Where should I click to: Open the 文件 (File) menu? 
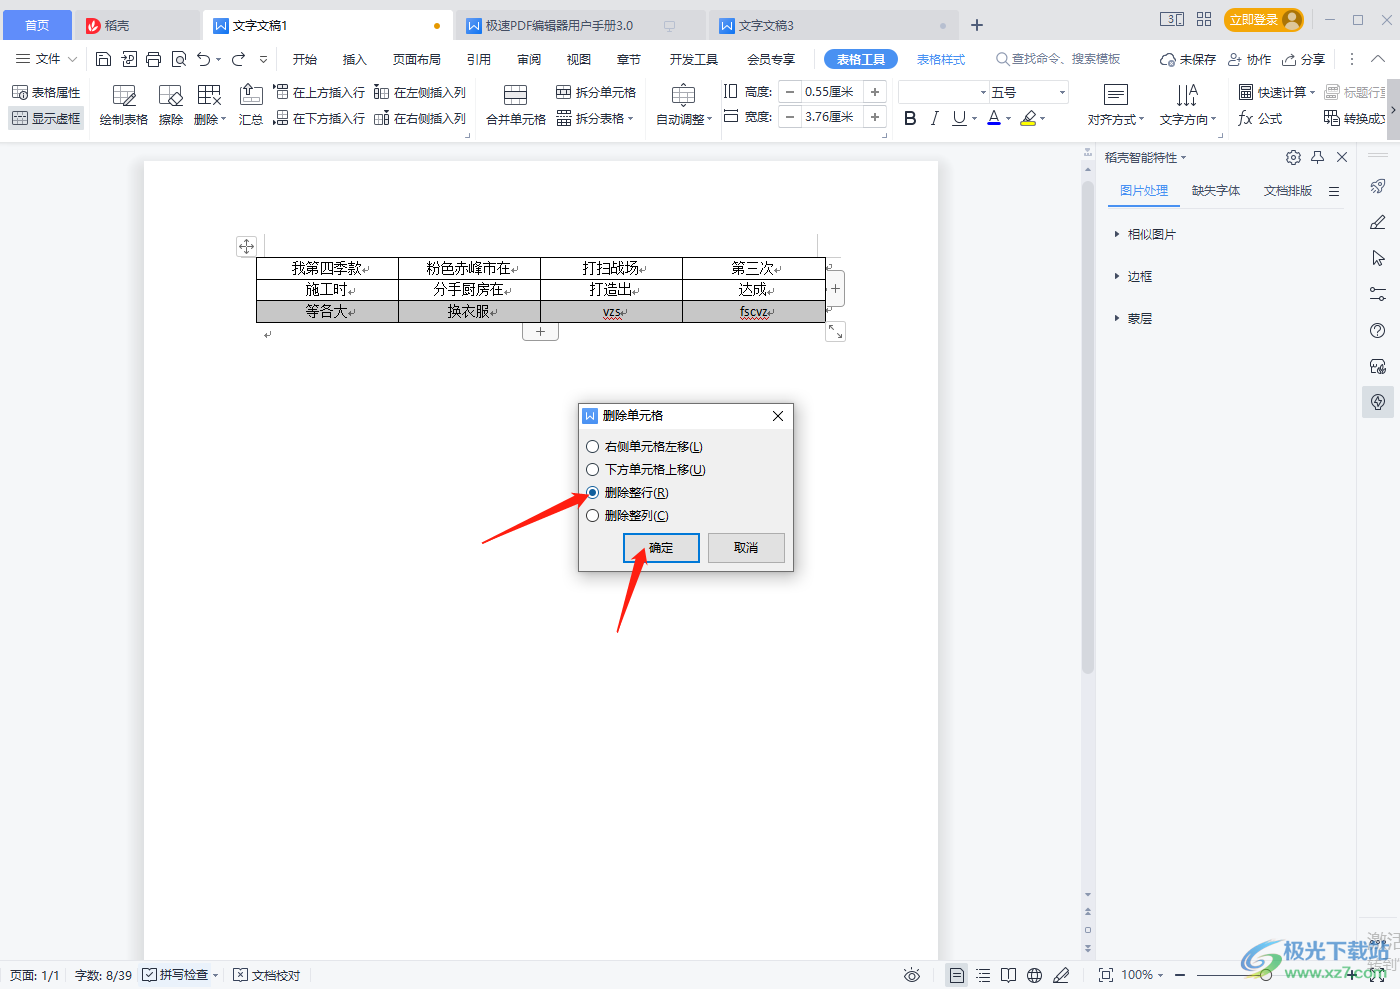[46, 59]
